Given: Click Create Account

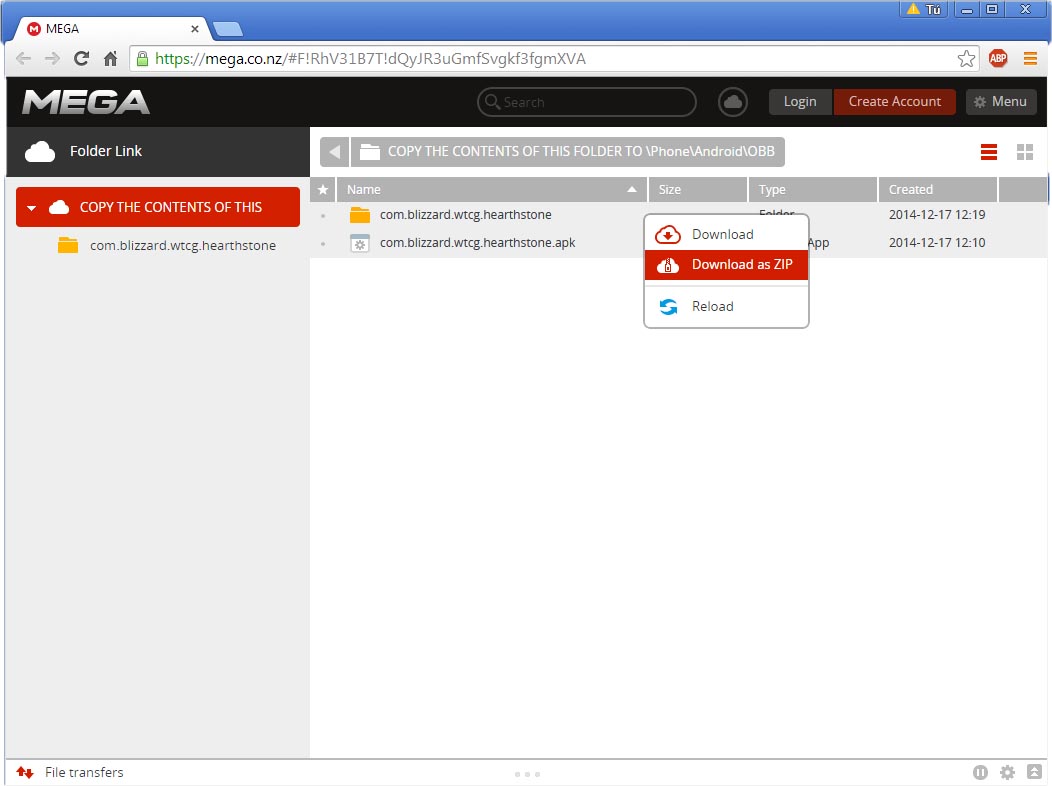Looking at the screenshot, I should [x=894, y=102].
